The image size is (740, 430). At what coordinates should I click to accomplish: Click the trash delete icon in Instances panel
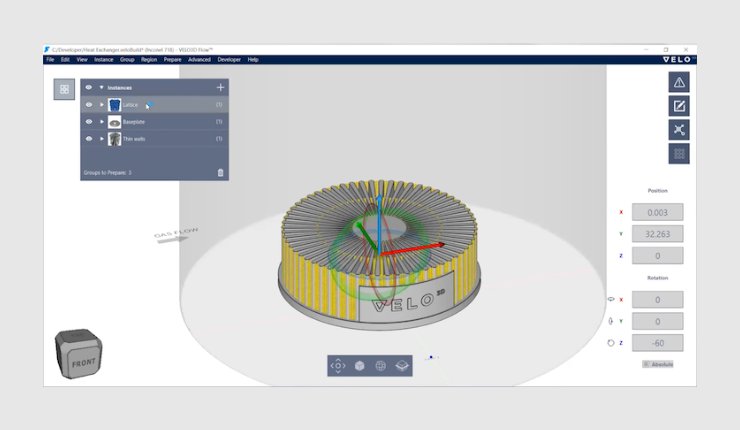click(220, 173)
